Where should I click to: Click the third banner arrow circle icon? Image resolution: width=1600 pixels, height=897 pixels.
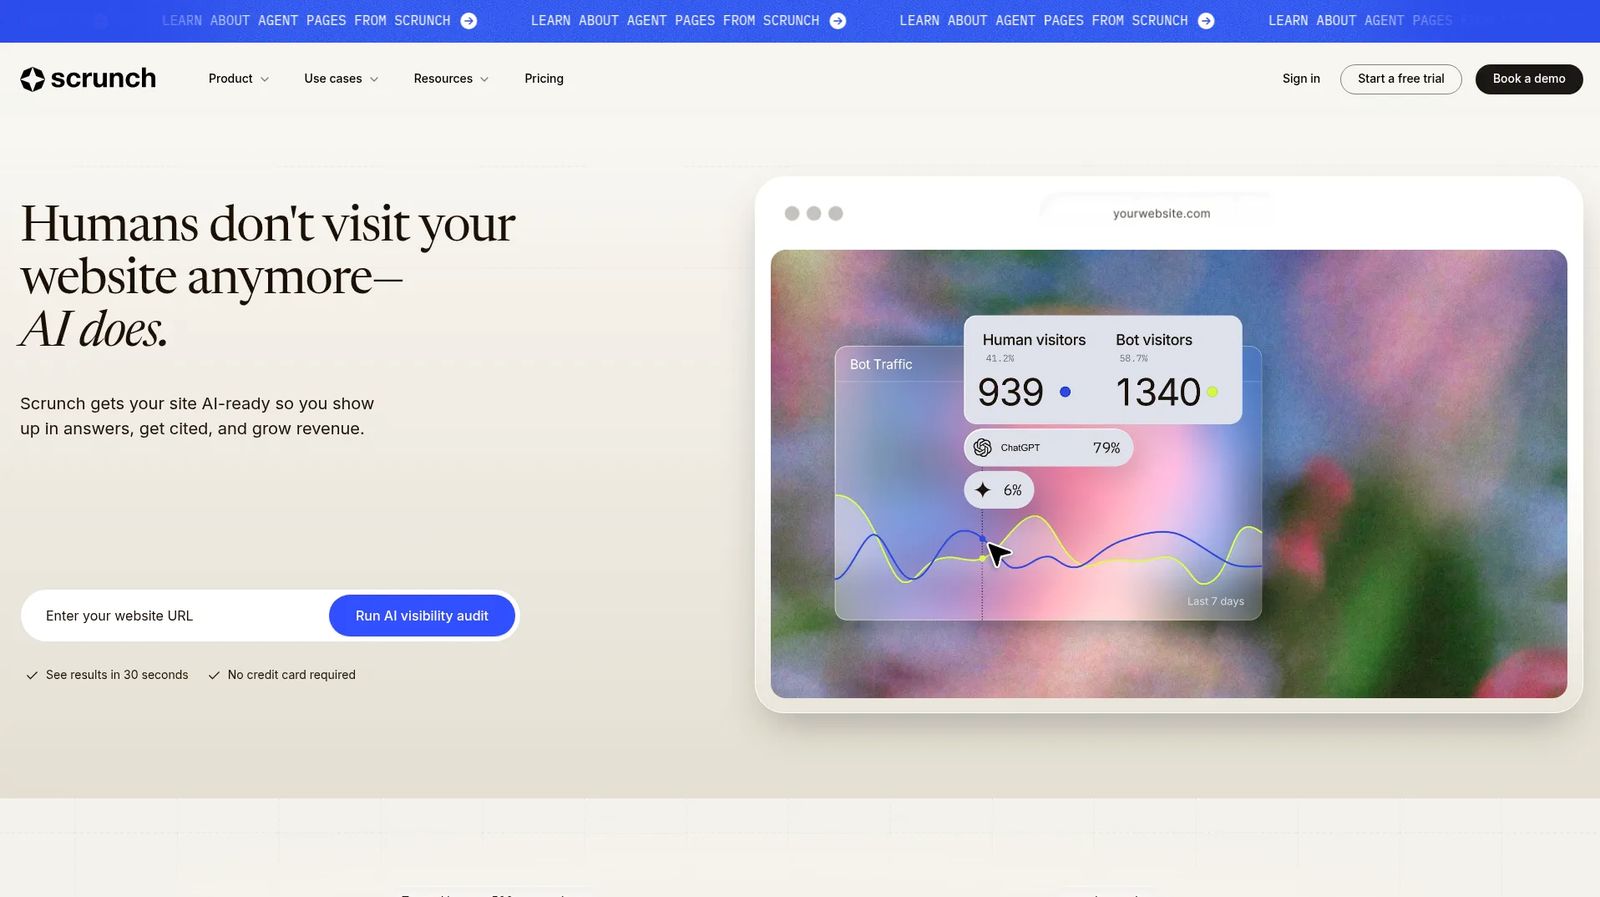(x=1206, y=21)
